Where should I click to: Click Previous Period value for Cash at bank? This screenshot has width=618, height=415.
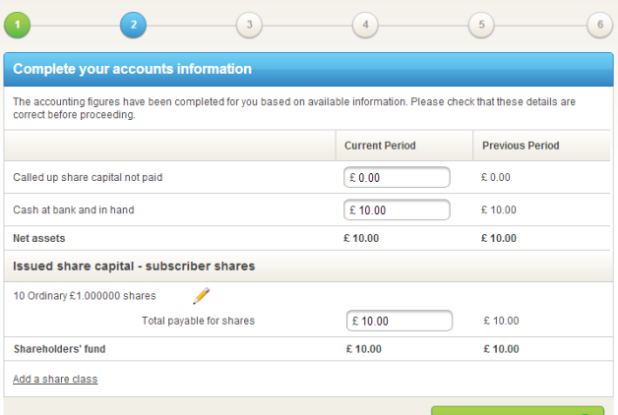(x=498, y=210)
